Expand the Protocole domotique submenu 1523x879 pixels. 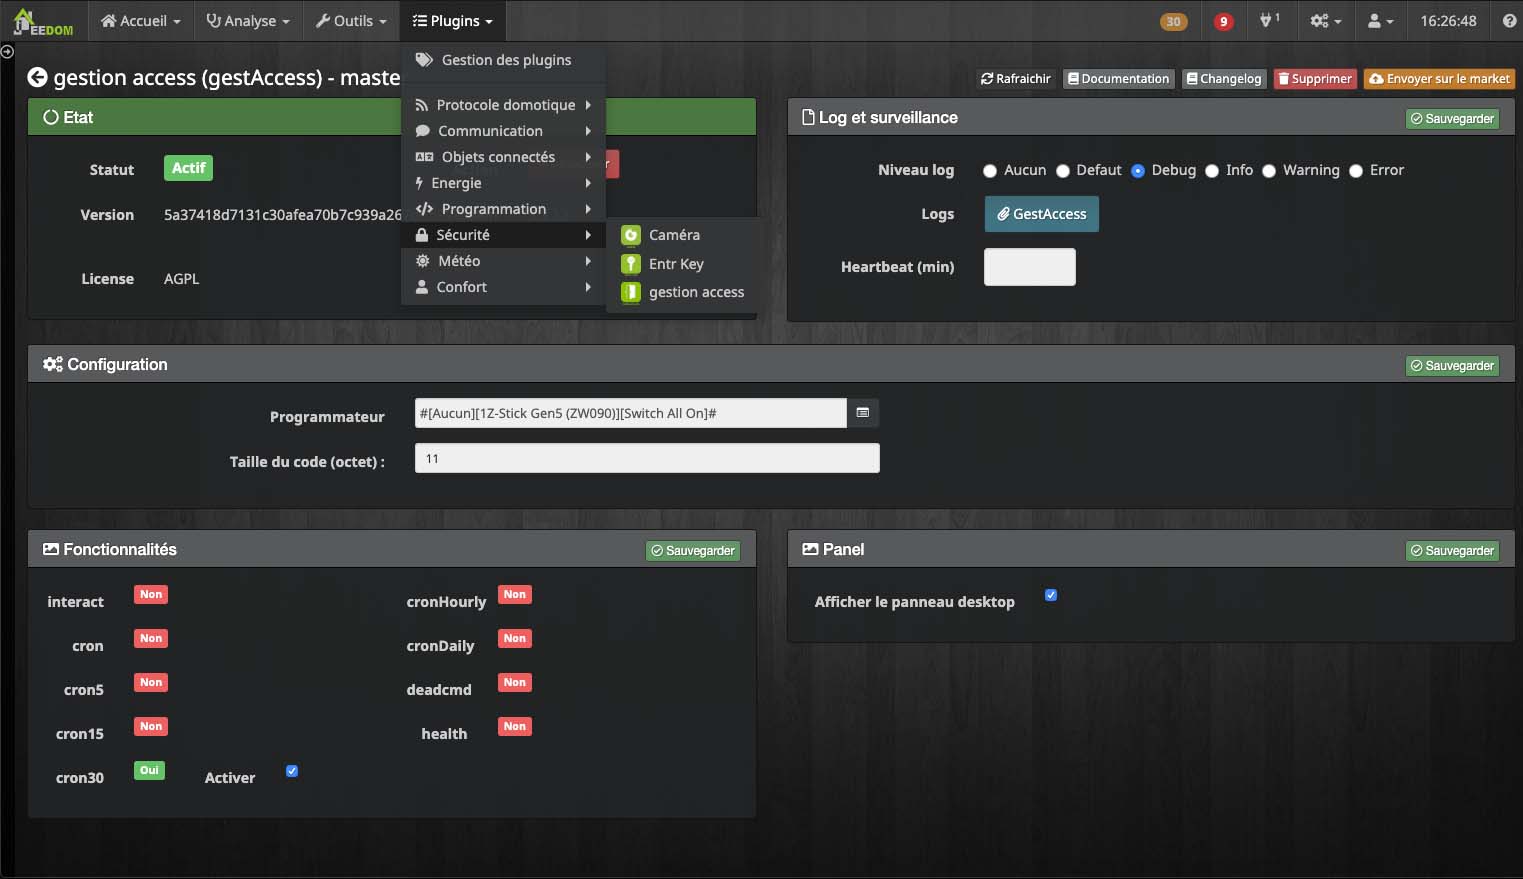504,105
